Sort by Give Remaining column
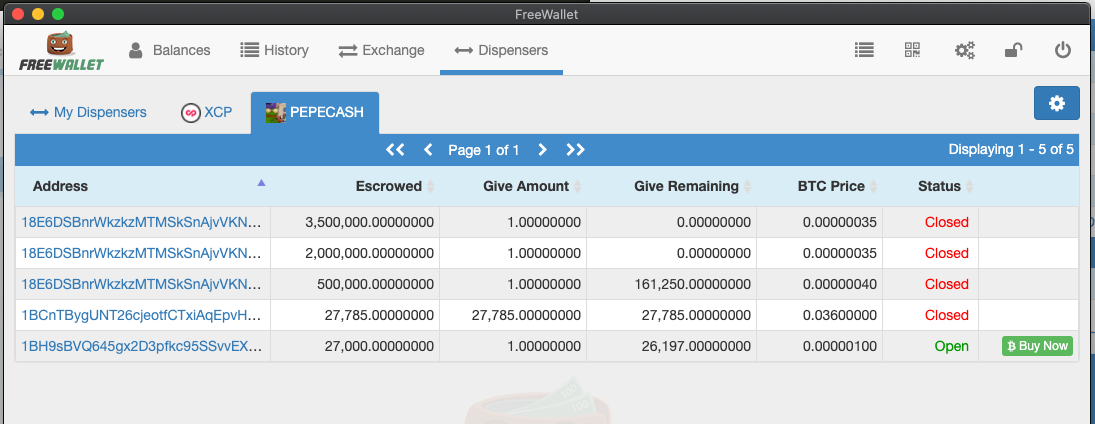The image size is (1095, 424). [672, 186]
